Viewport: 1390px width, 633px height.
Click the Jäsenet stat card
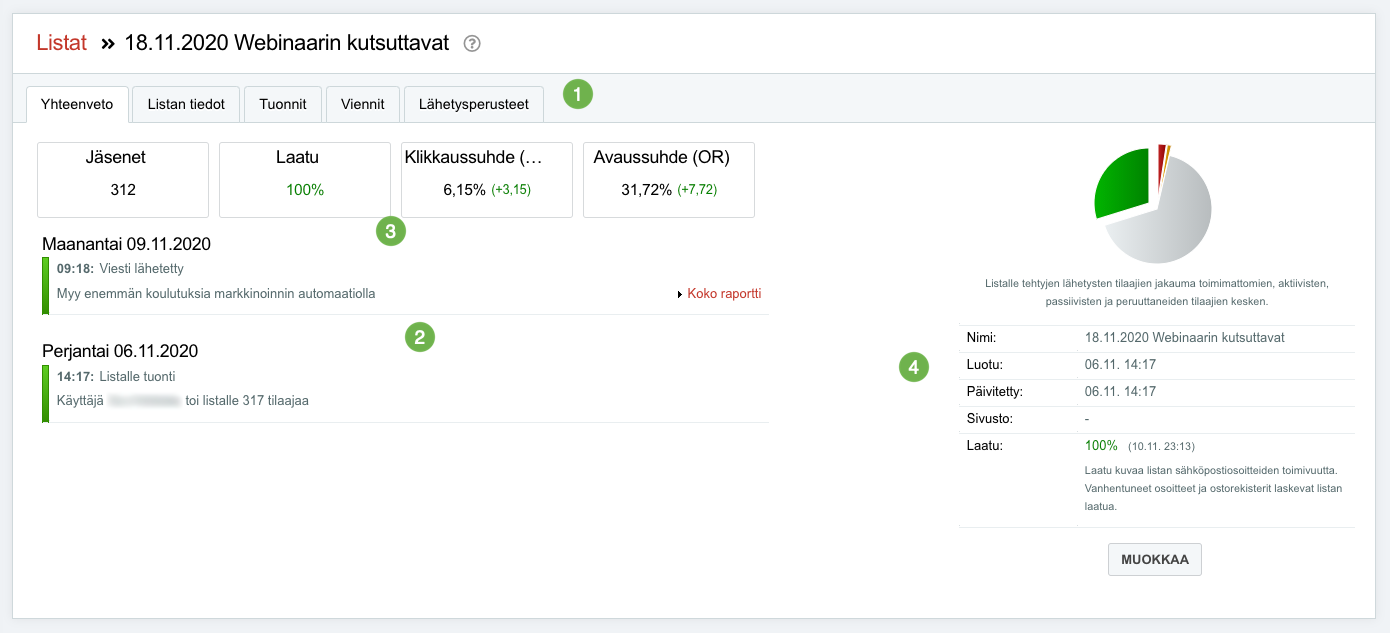pos(123,180)
